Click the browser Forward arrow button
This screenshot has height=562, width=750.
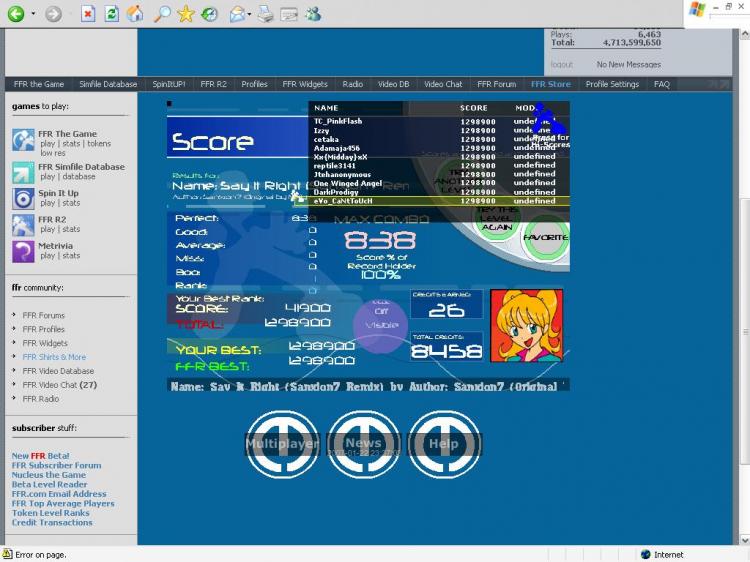[54, 13]
